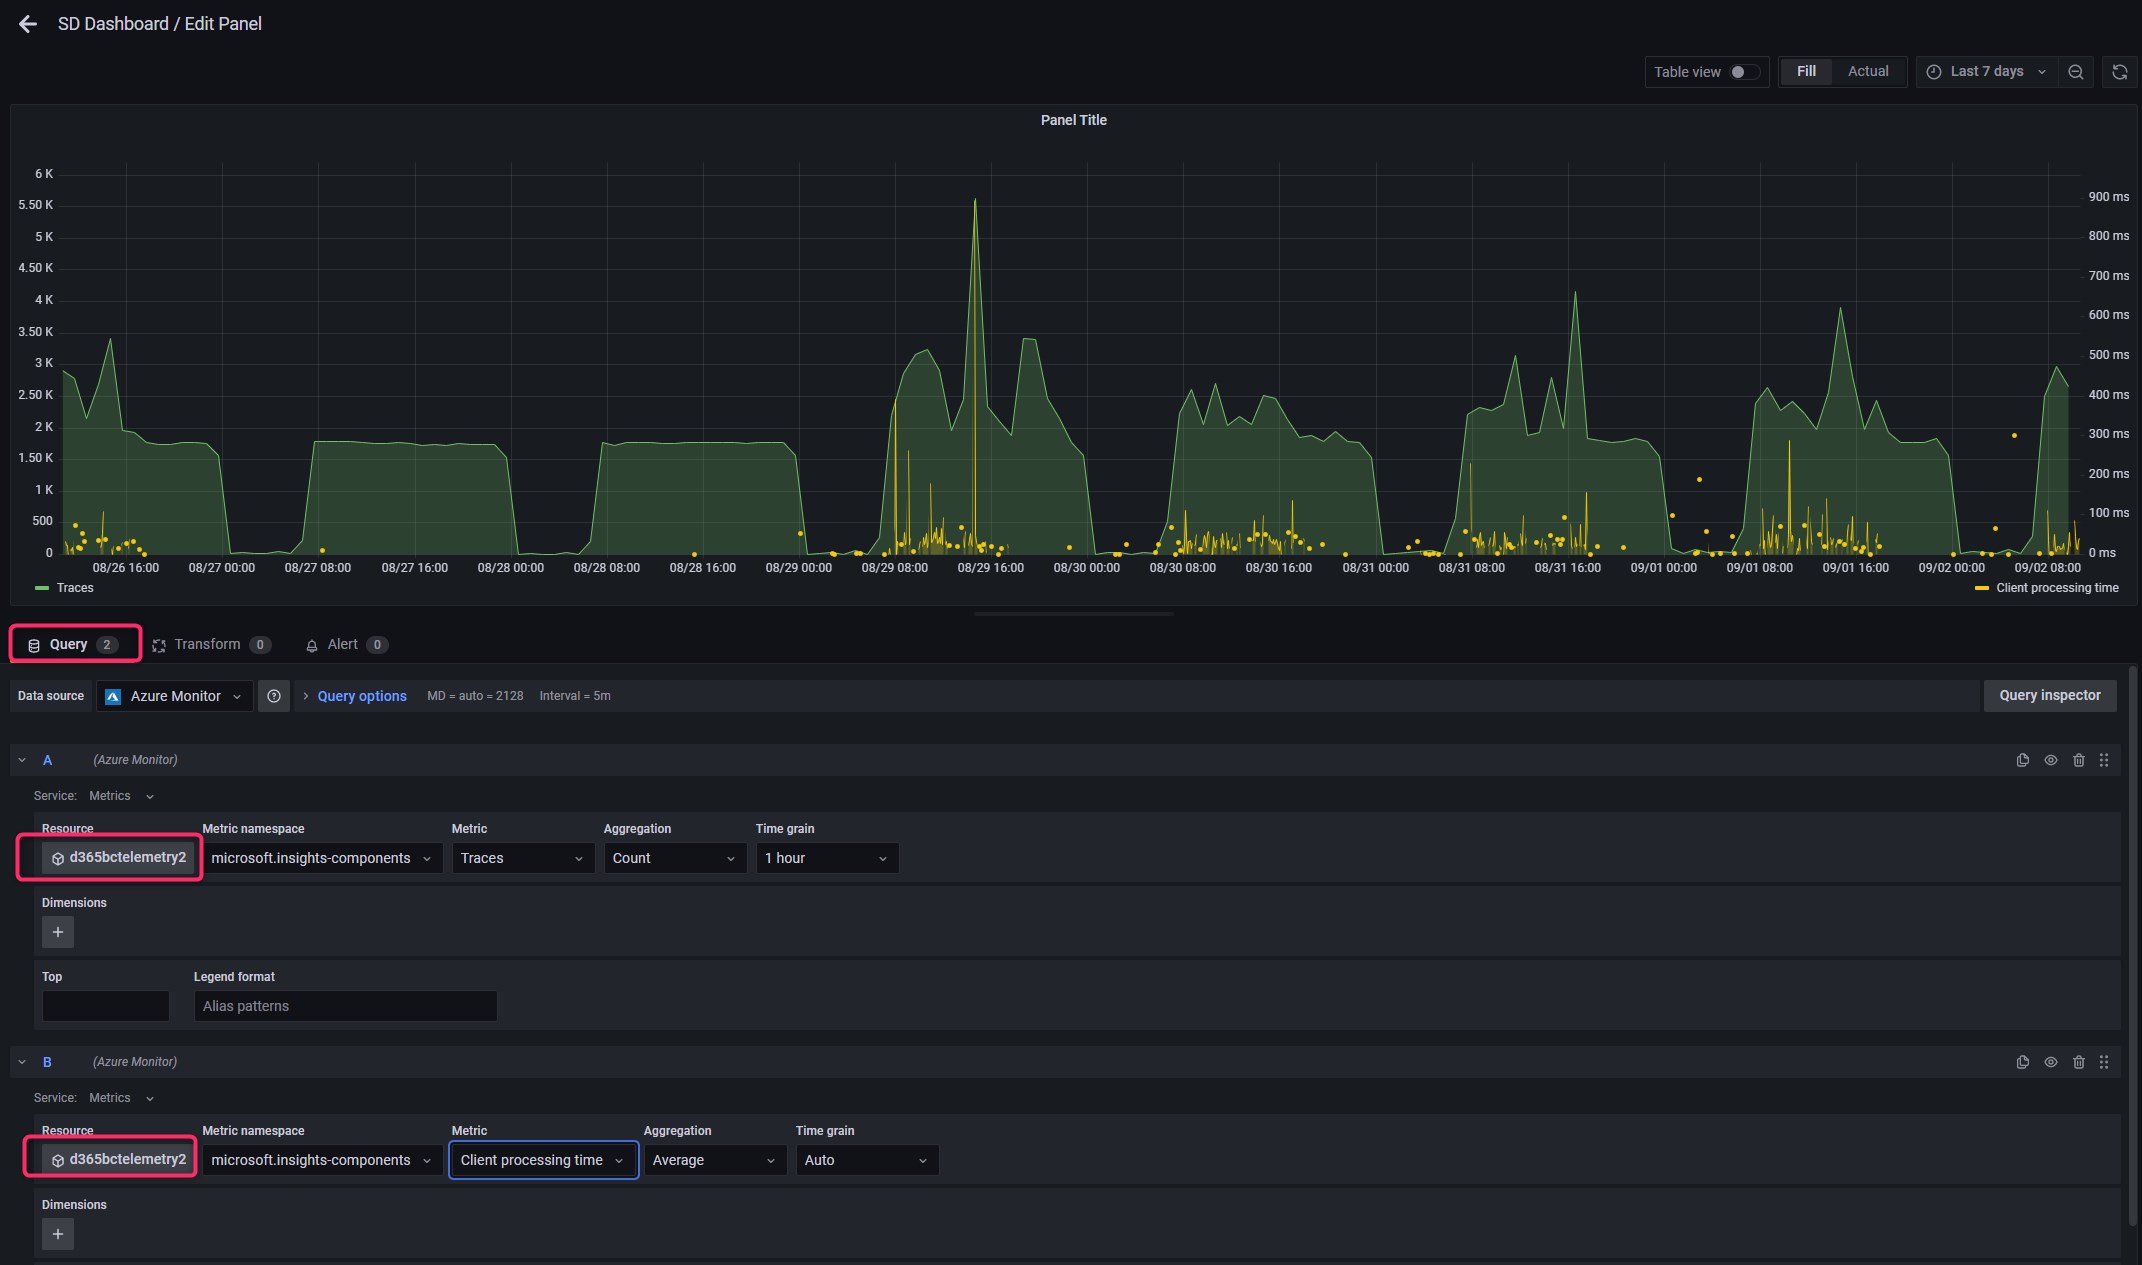The image size is (2142, 1265).
Task: Enable the Table view switch
Action: (x=1744, y=72)
